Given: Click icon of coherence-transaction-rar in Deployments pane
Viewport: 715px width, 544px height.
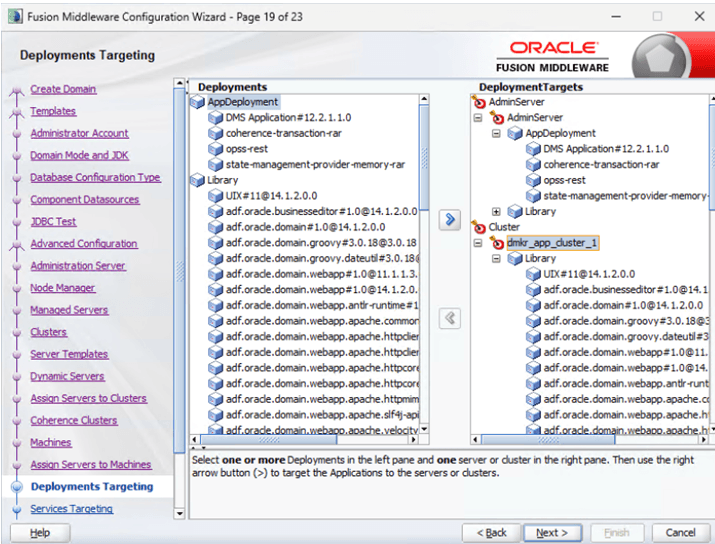Looking at the screenshot, I should point(215,134).
